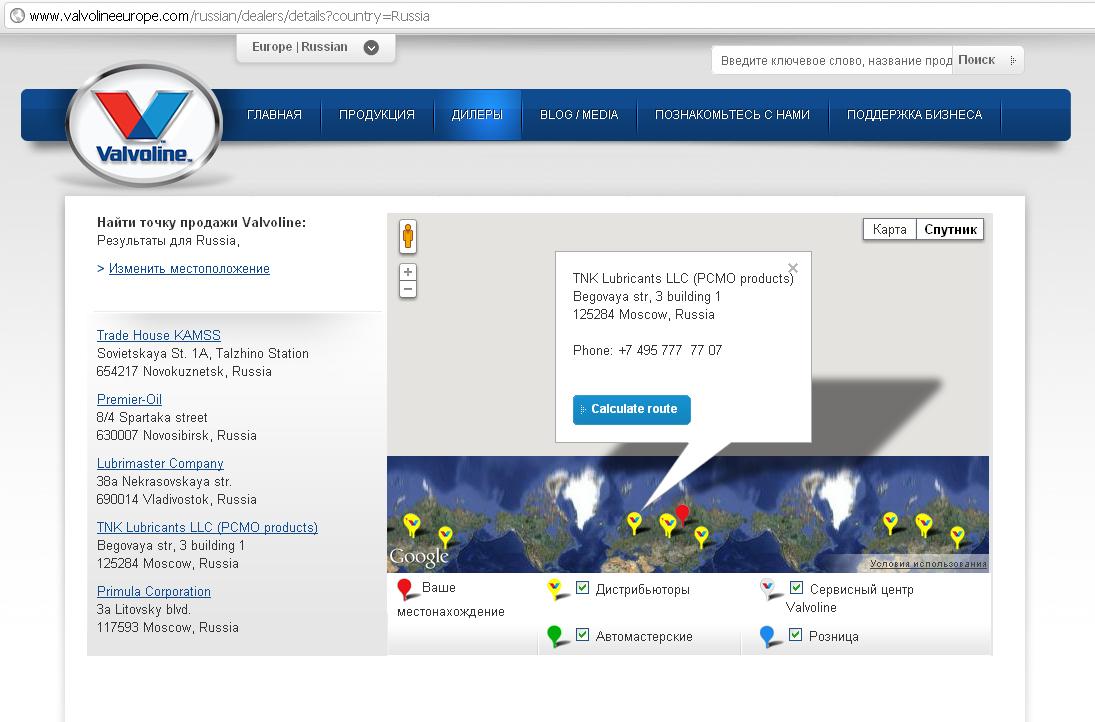
Task: Open the ДИЛЕРЫ menu item
Action: pyautogui.click(x=478, y=115)
